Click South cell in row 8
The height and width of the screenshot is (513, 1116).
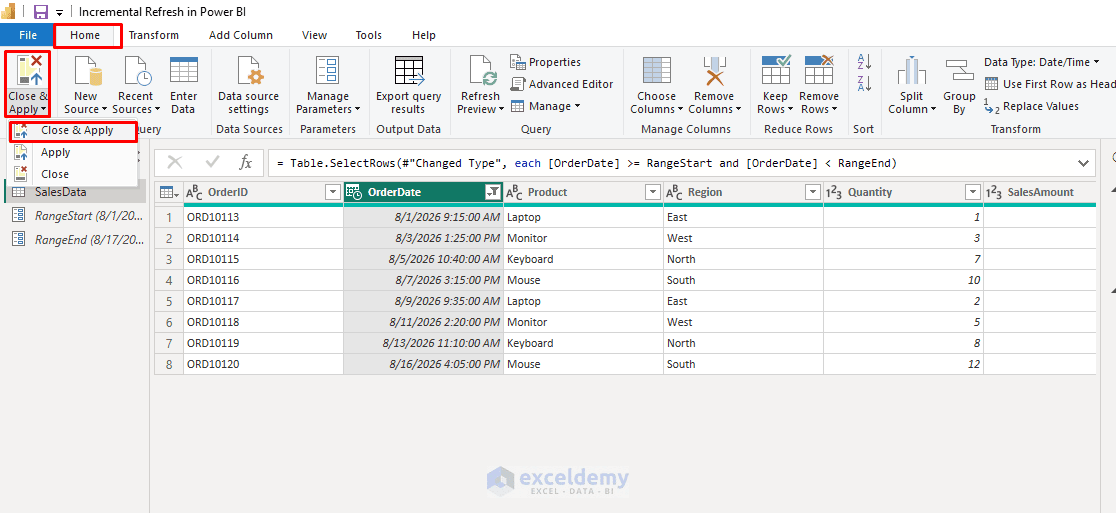[744, 364]
